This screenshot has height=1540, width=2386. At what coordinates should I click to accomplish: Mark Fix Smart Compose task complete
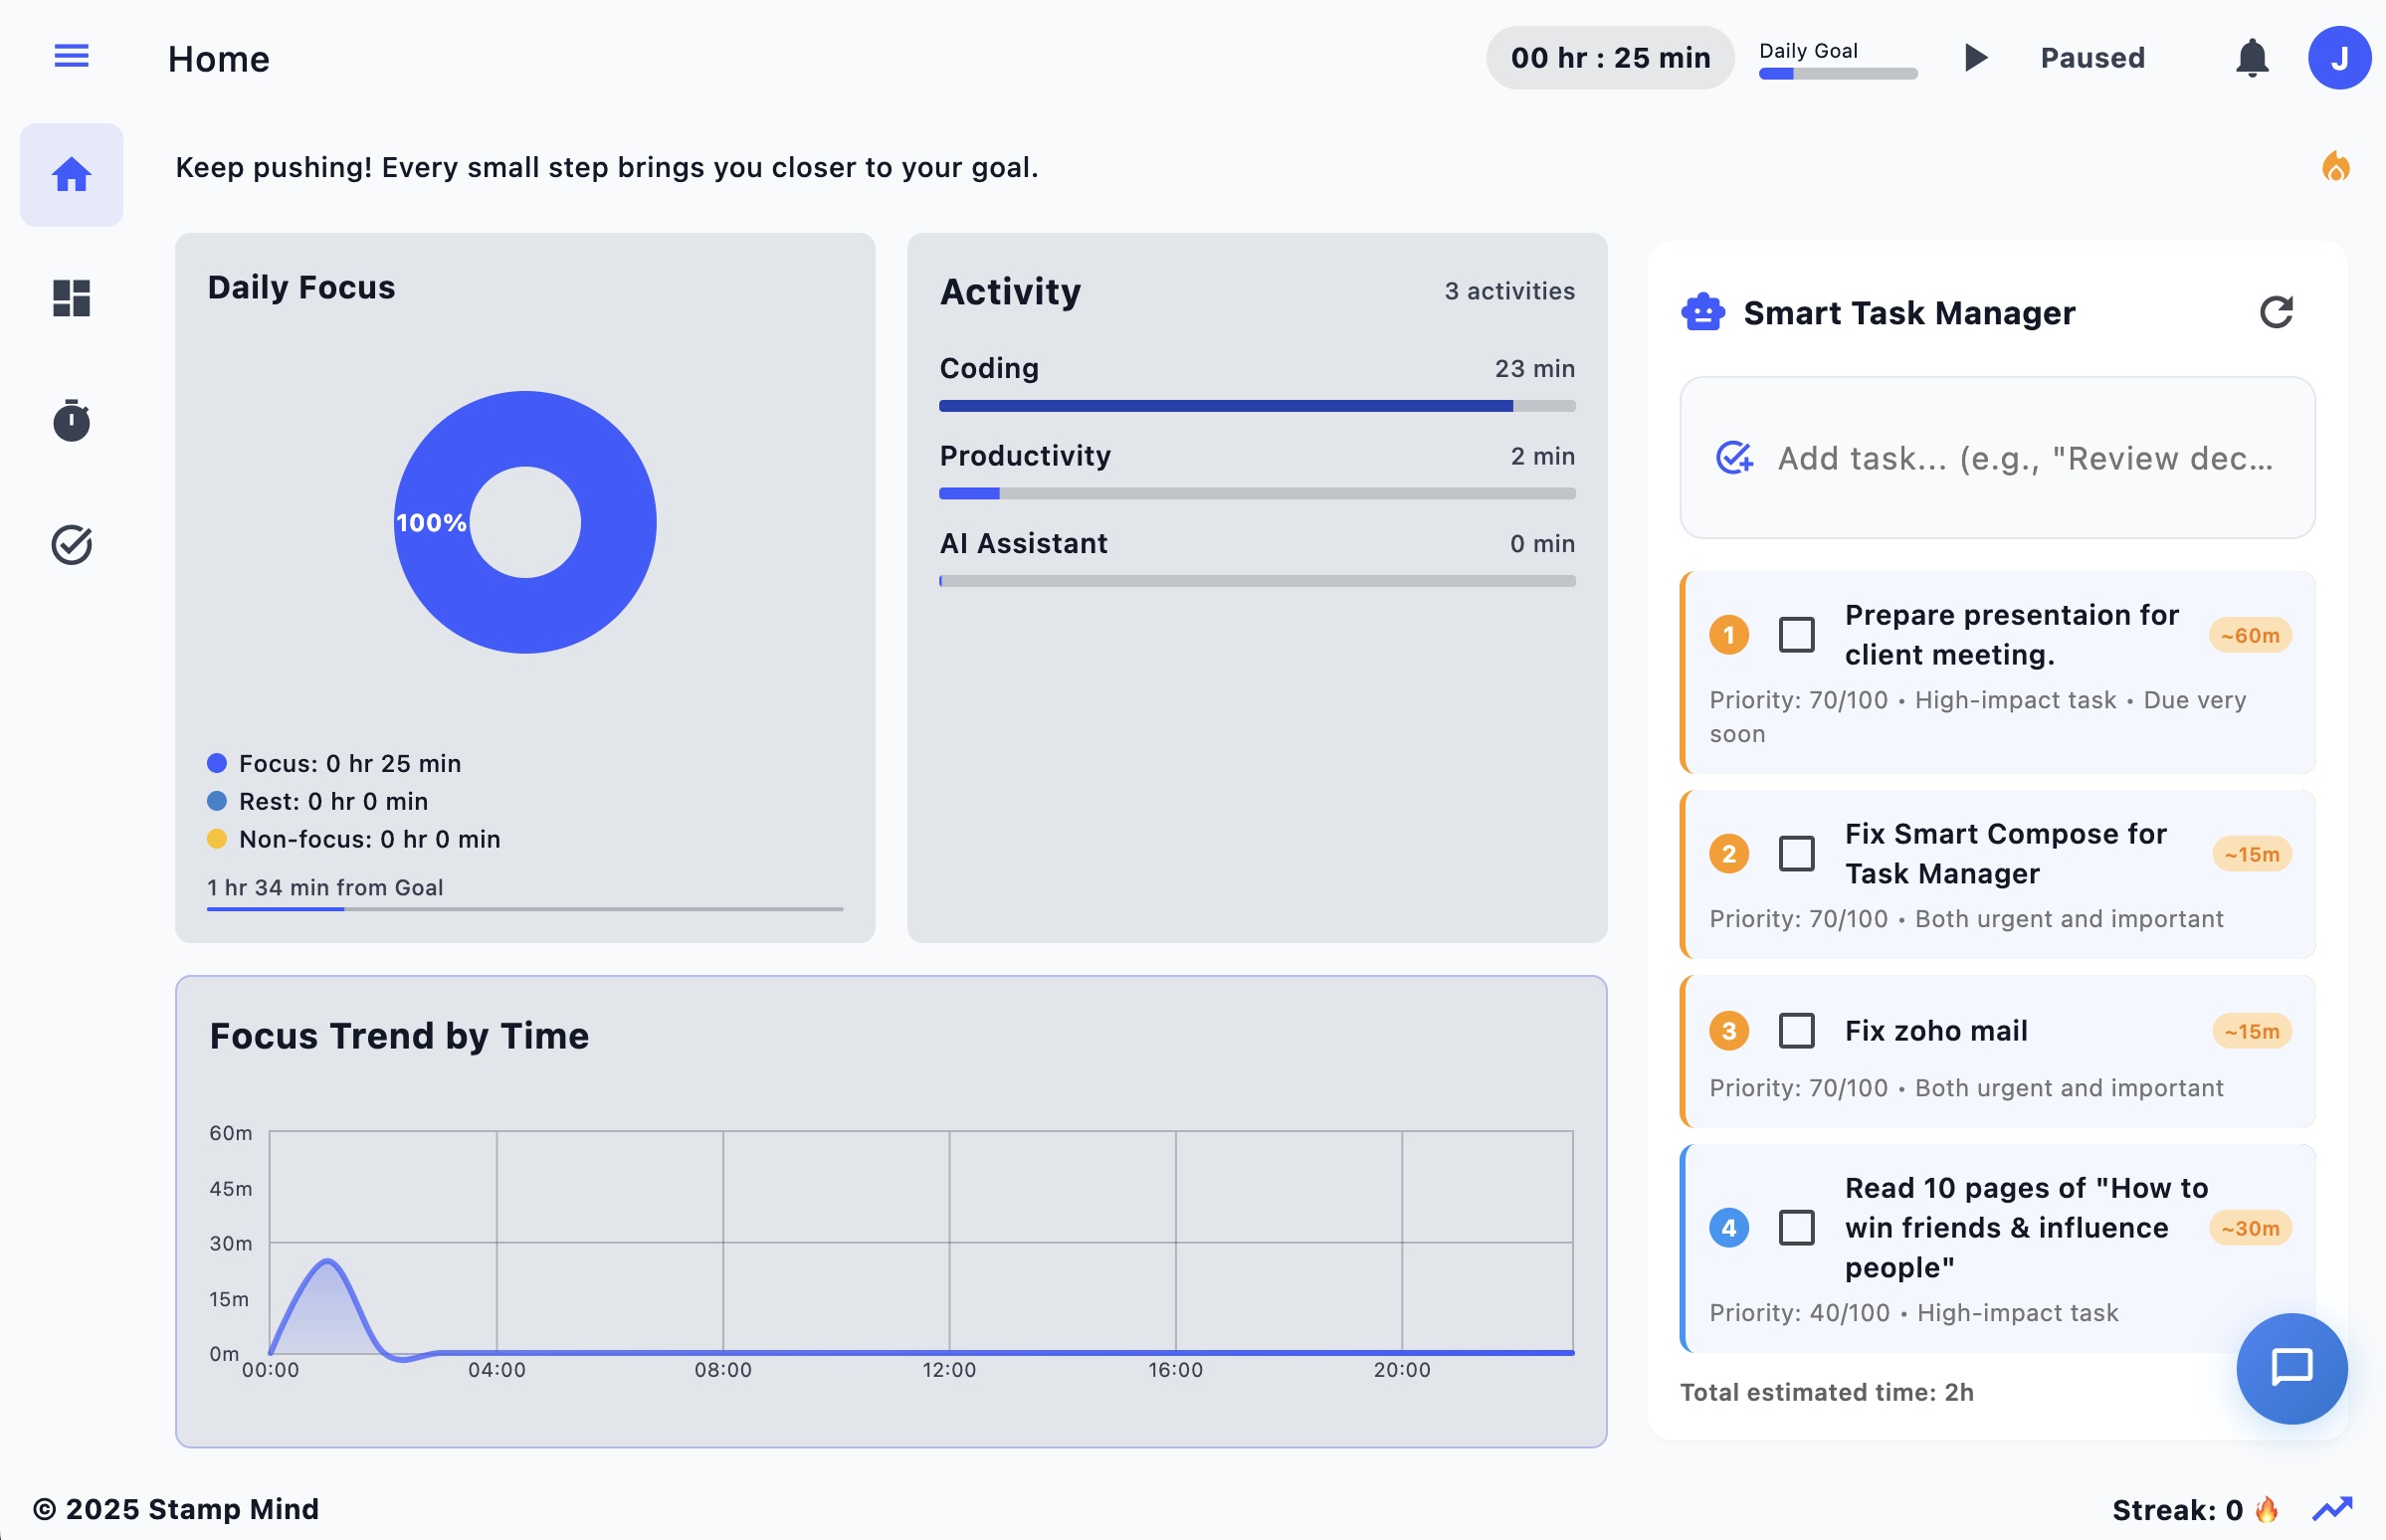tap(1796, 854)
